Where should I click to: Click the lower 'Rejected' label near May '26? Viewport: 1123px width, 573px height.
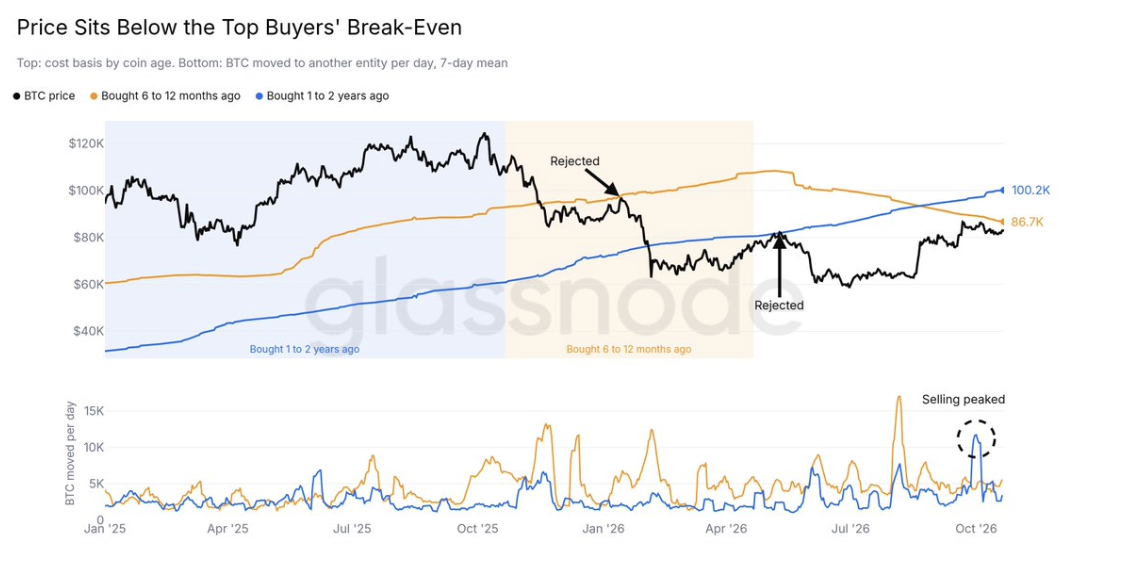(x=779, y=305)
